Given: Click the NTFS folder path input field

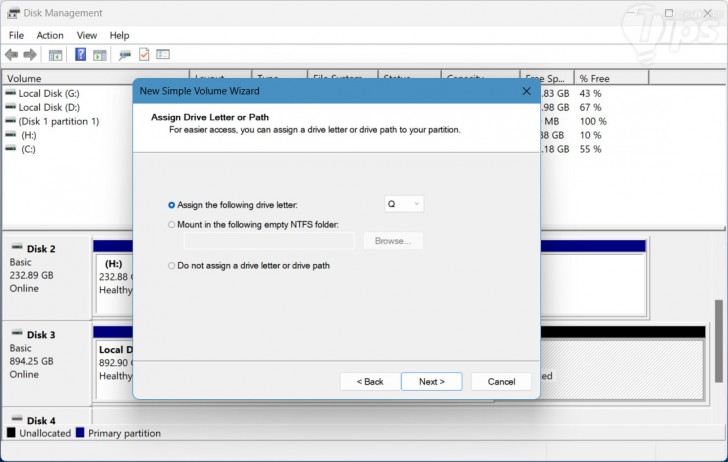Looking at the screenshot, I should (x=269, y=241).
